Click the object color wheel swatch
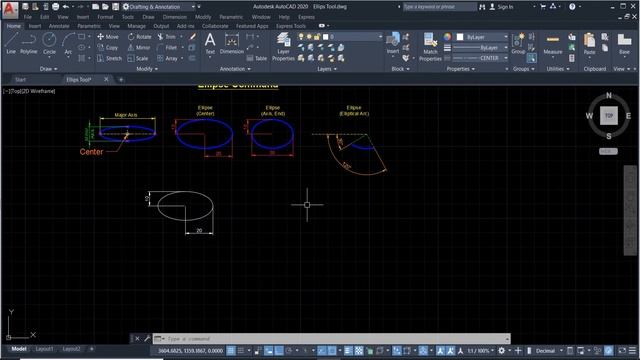This screenshot has height=360, width=640. [447, 37]
